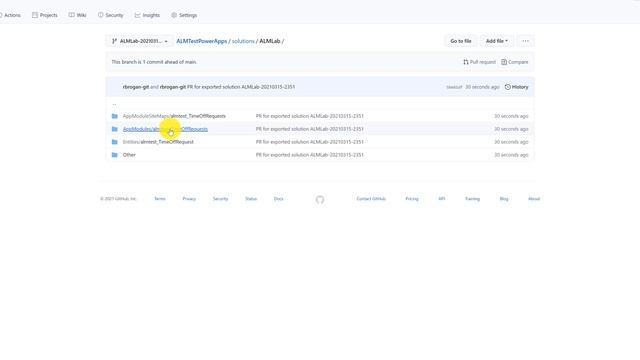The image size is (640, 360).
Task: Go up to parent directory (..)
Action: [114, 104]
